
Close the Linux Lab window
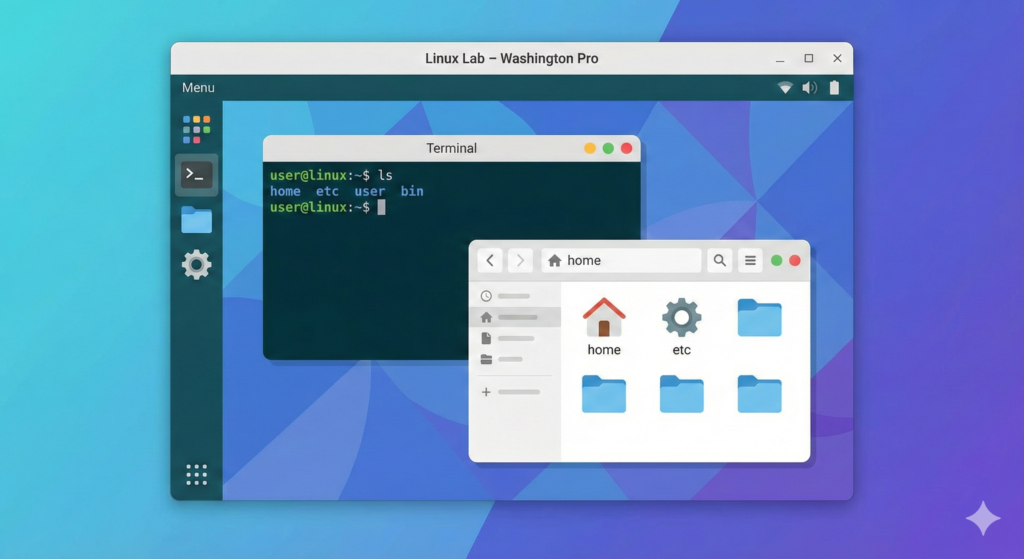tap(837, 58)
